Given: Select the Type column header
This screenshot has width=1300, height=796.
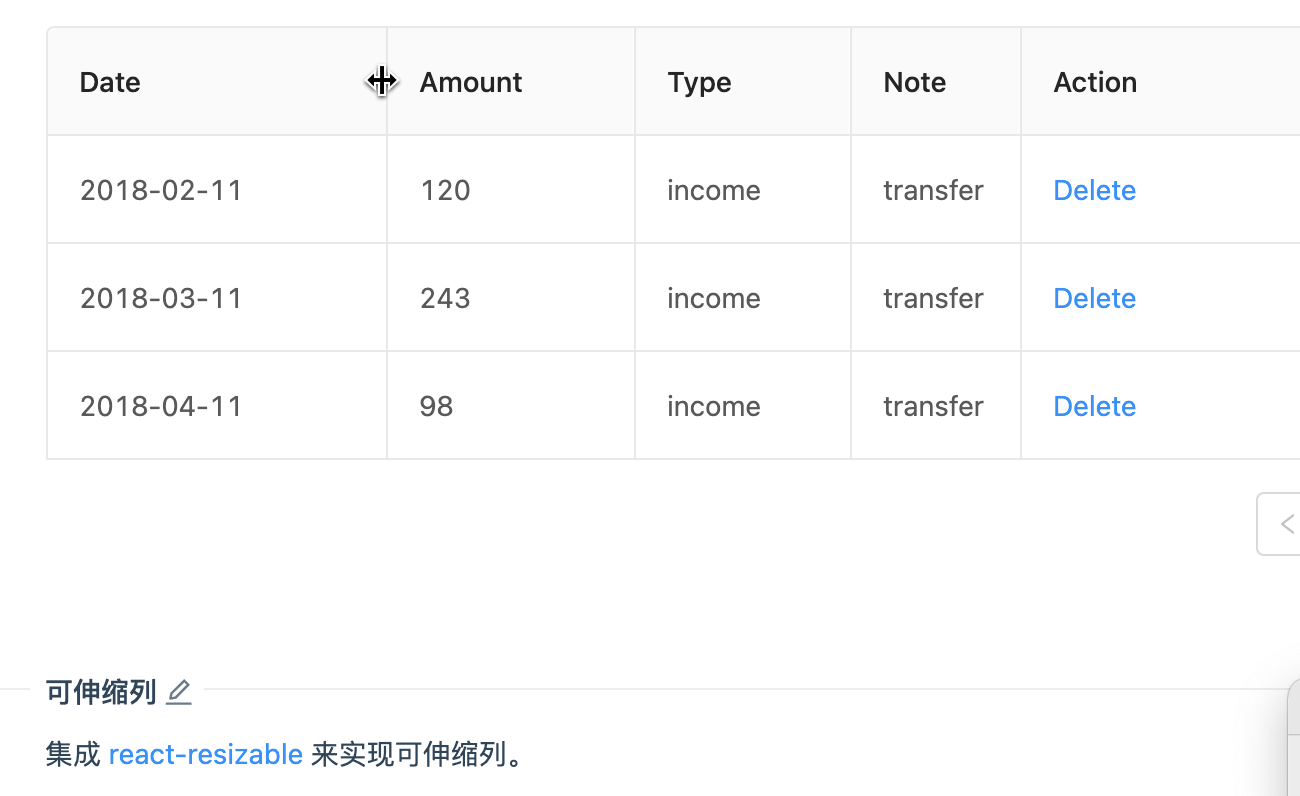Looking at the screenshot, I should [x=699, y=82].
